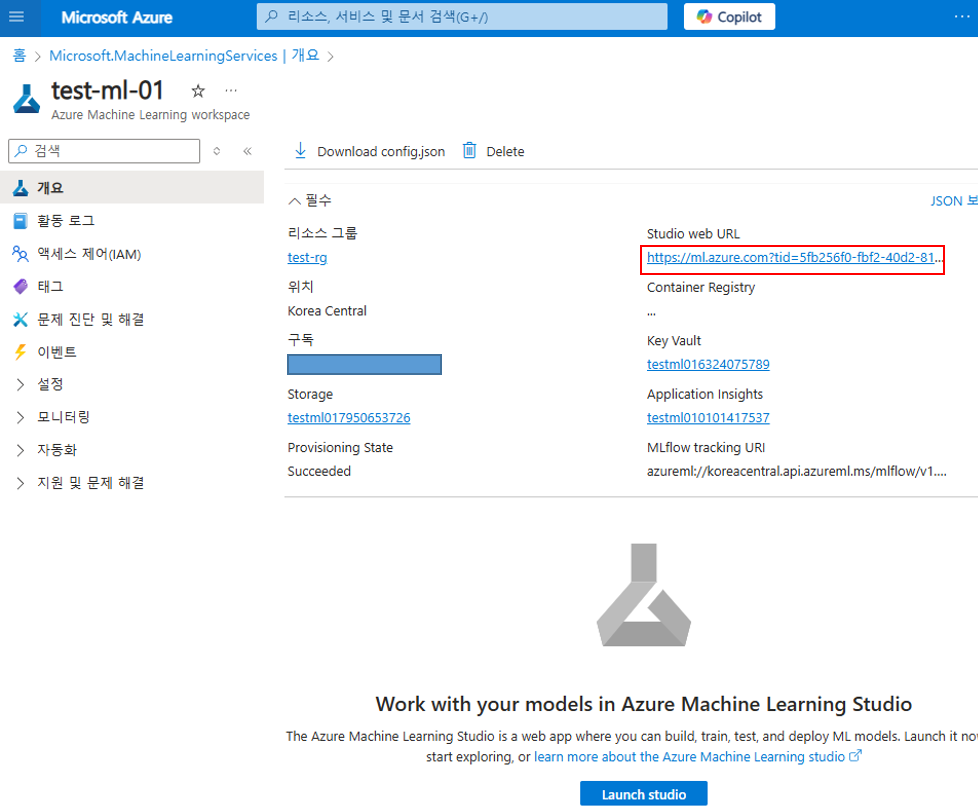The width and height of the screenshot is (978, 810).
Task: Open the test-rg resource group link
Action: [x=307, y=258]
